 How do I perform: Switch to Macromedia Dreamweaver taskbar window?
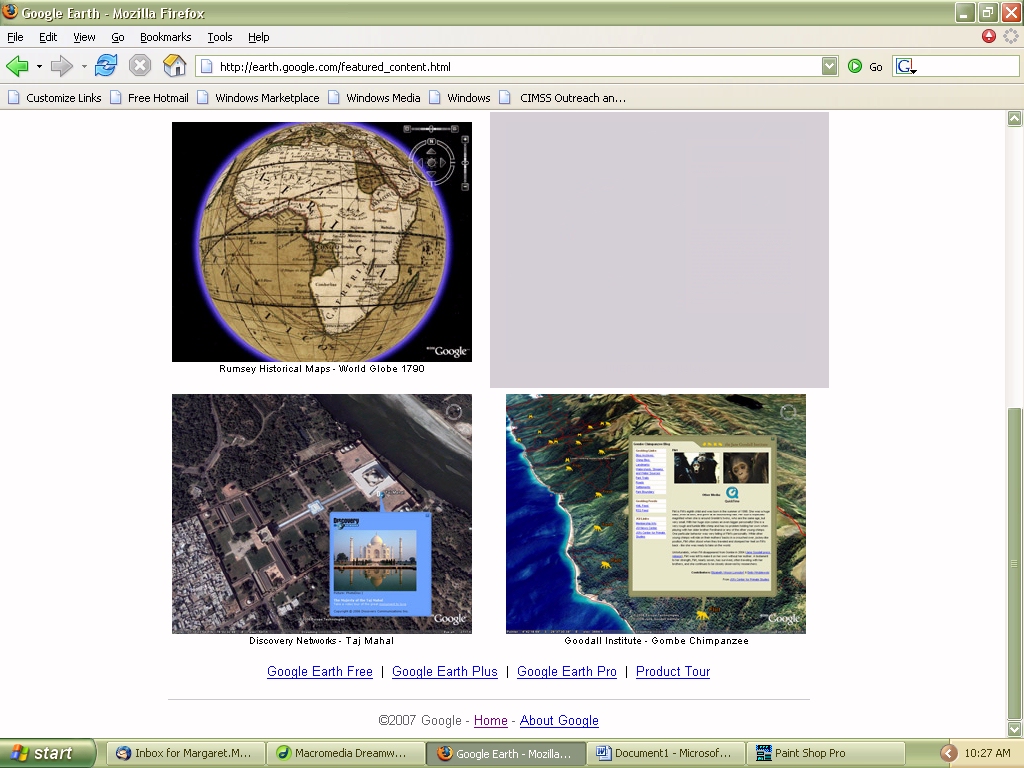[x=345, y=753]
